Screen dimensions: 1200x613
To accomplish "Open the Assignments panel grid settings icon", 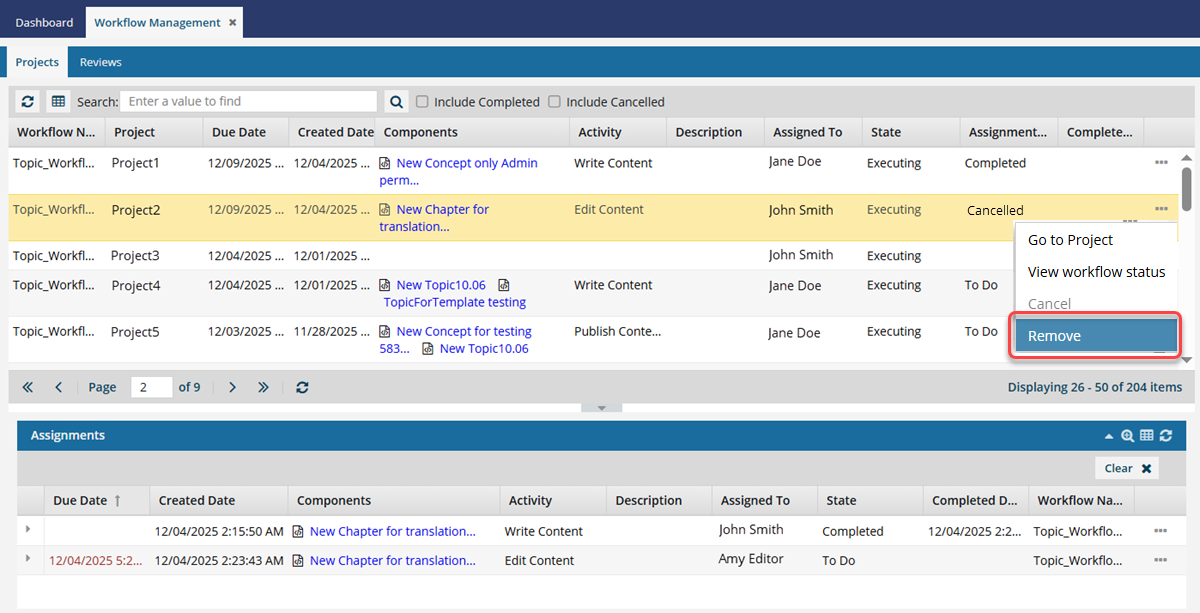I will point(1147,436).
